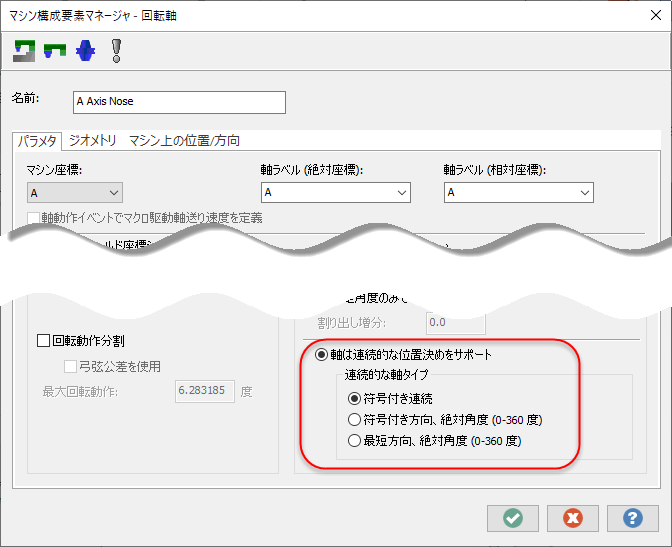Click the exclamation mark toolbar icon
The width and height of the screenshot is (672, 547).
(116, 51)
